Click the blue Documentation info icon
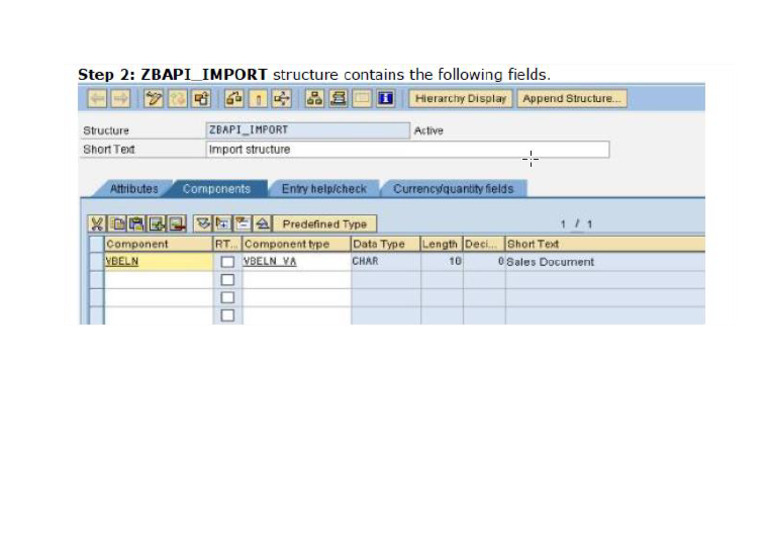 point(386,99)
